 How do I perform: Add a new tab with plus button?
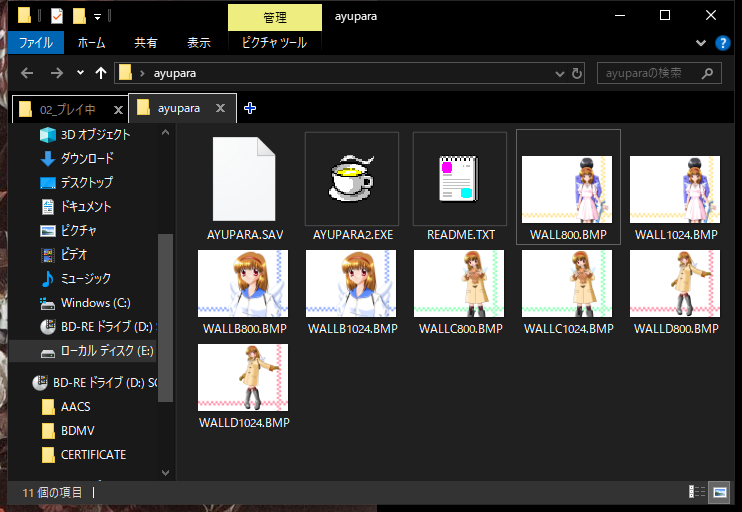click(250, 108)
